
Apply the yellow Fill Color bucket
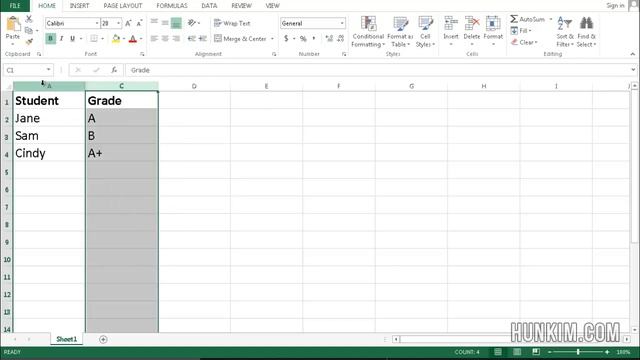(116, 38)
